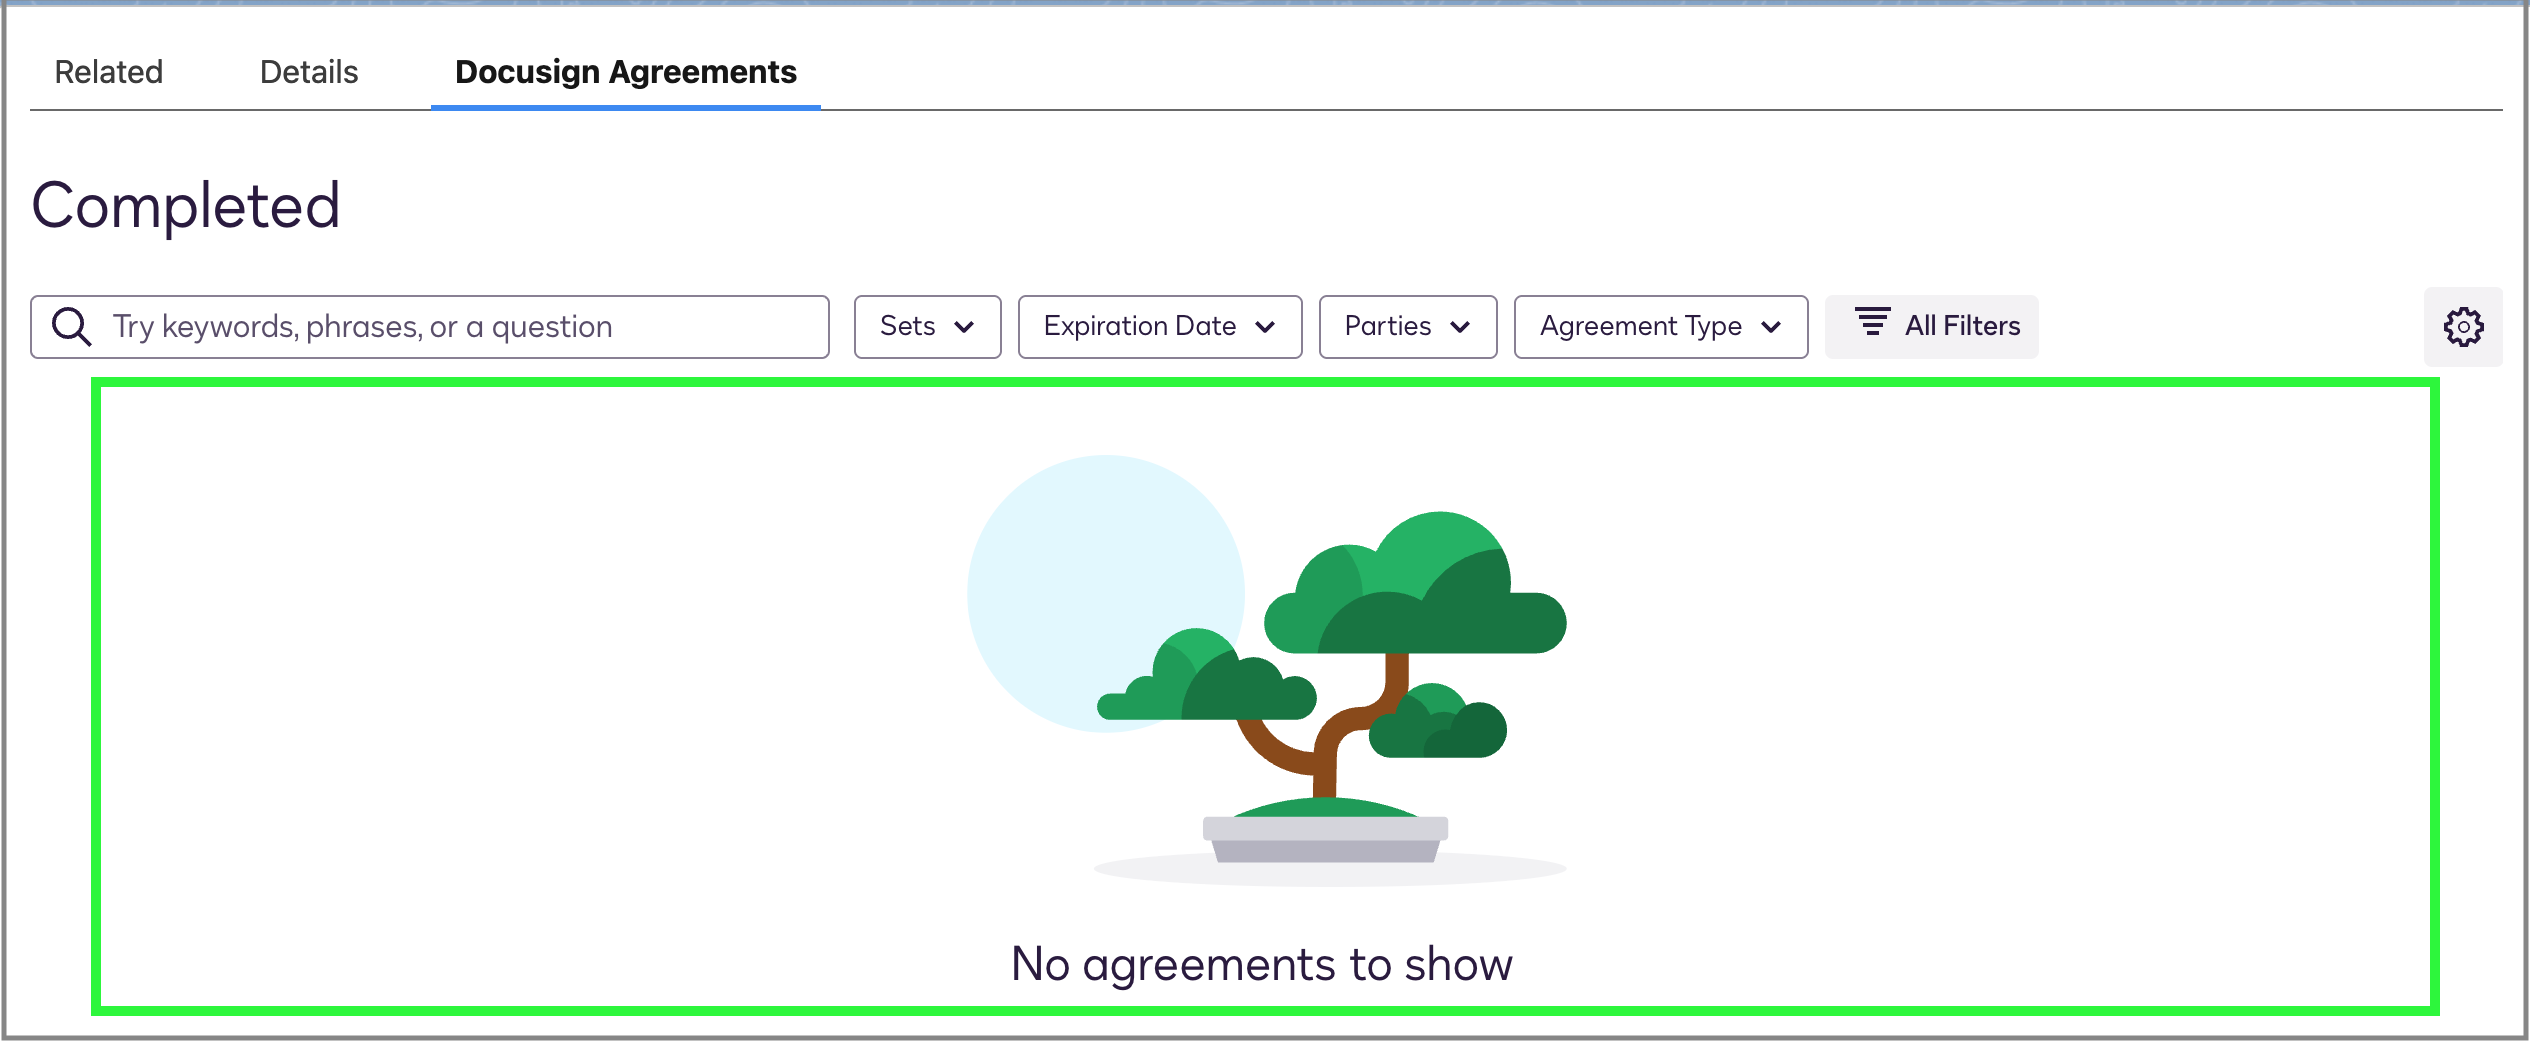
Task: Click the active tab underline indicator
Action: (625, 110)
